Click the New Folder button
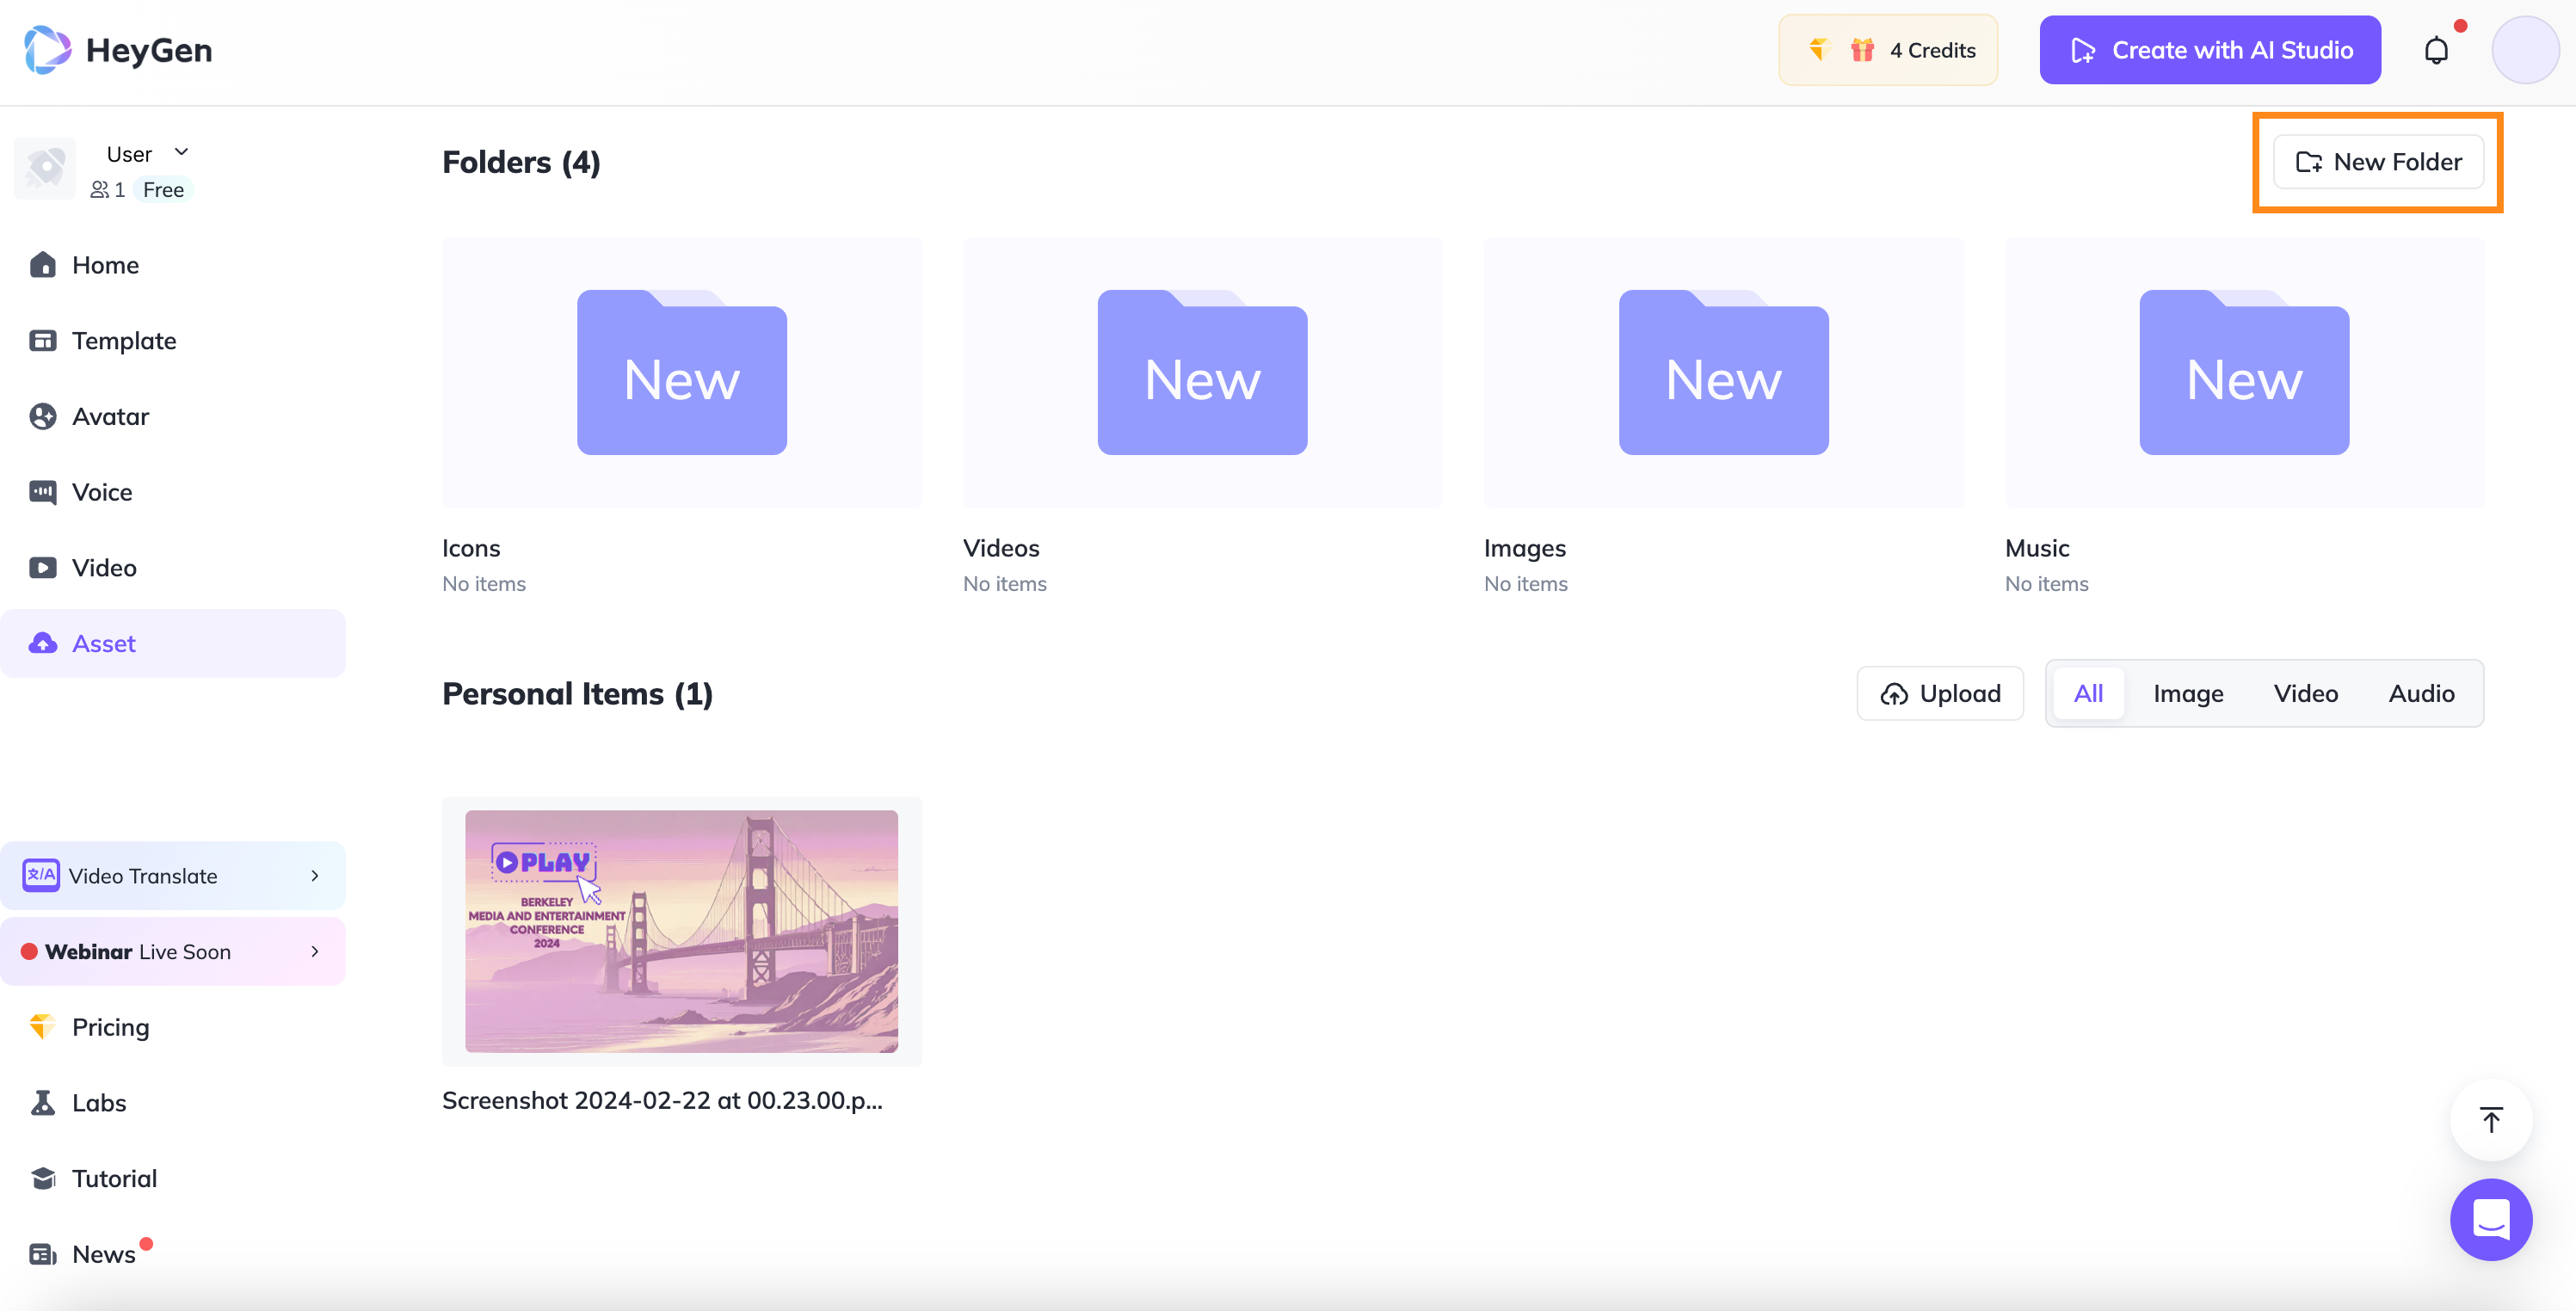 pos(2379,161)
